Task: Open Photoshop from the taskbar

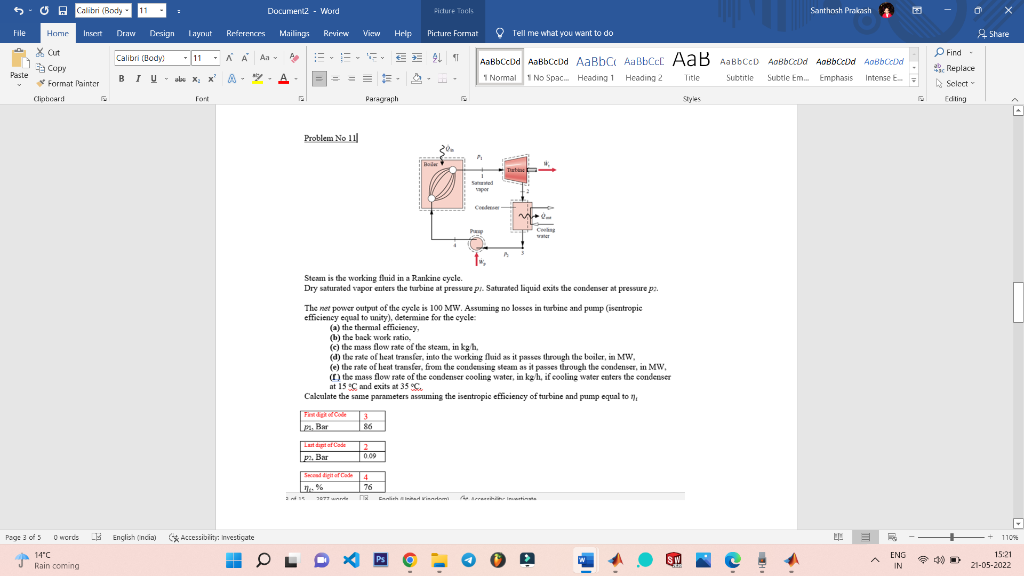Action: tap(380, 561)
